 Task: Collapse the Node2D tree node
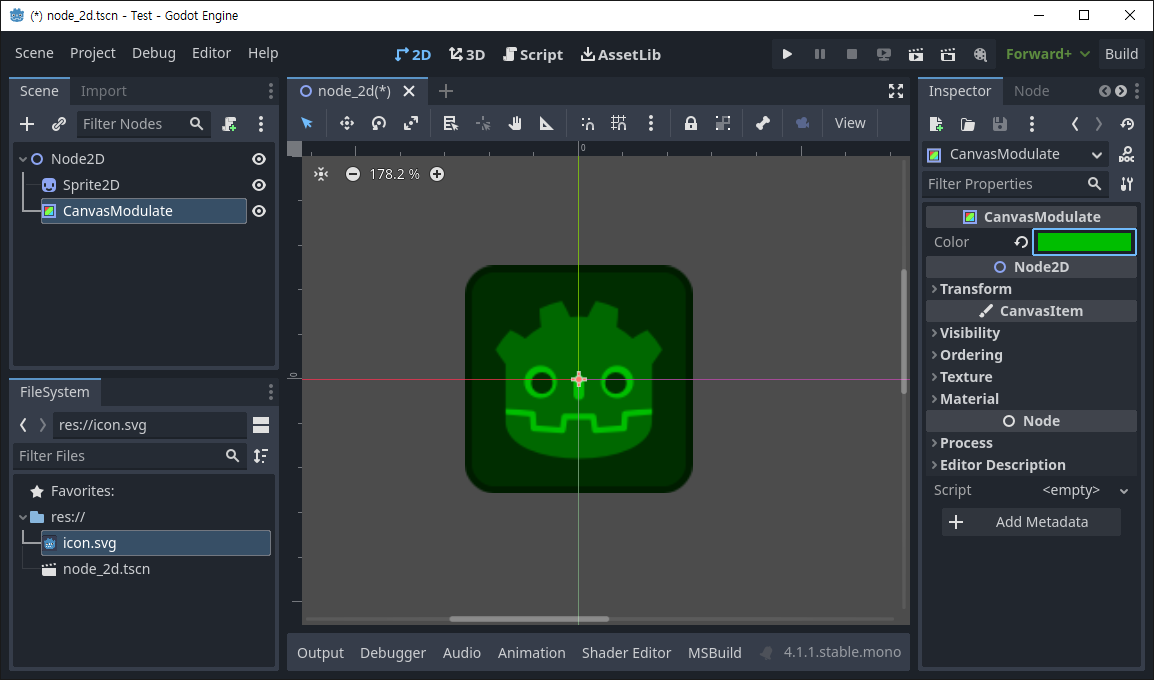23,159
